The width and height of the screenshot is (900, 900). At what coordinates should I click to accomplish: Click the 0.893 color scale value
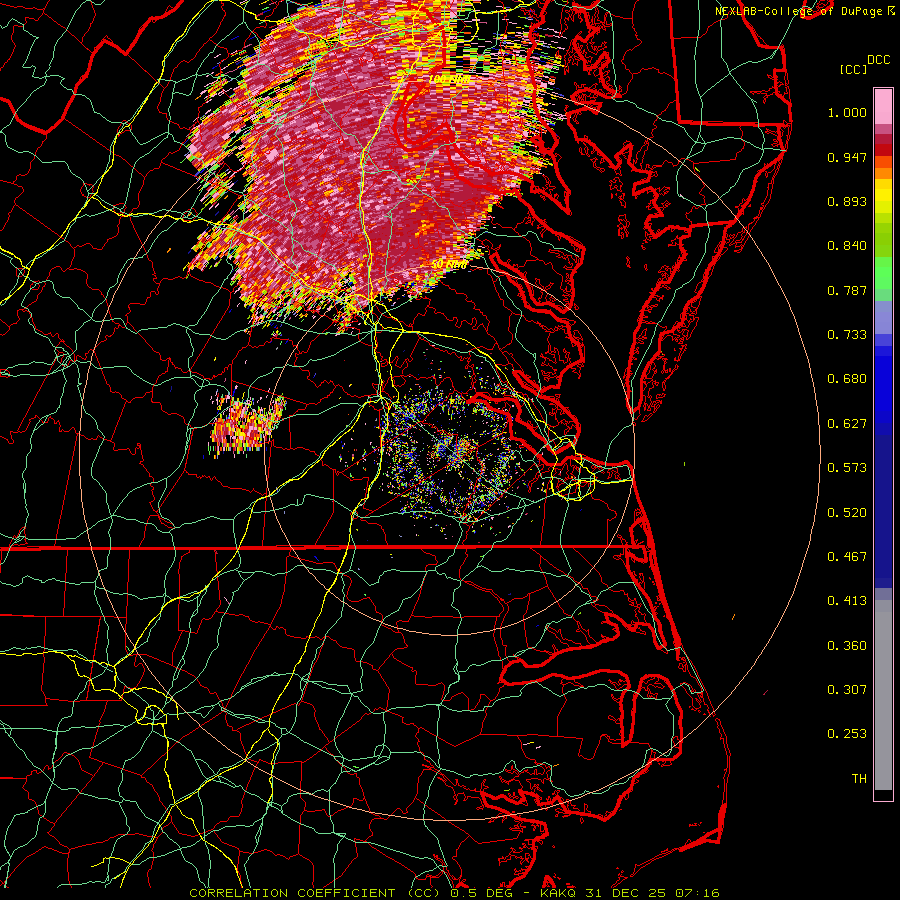click(847, 201)
